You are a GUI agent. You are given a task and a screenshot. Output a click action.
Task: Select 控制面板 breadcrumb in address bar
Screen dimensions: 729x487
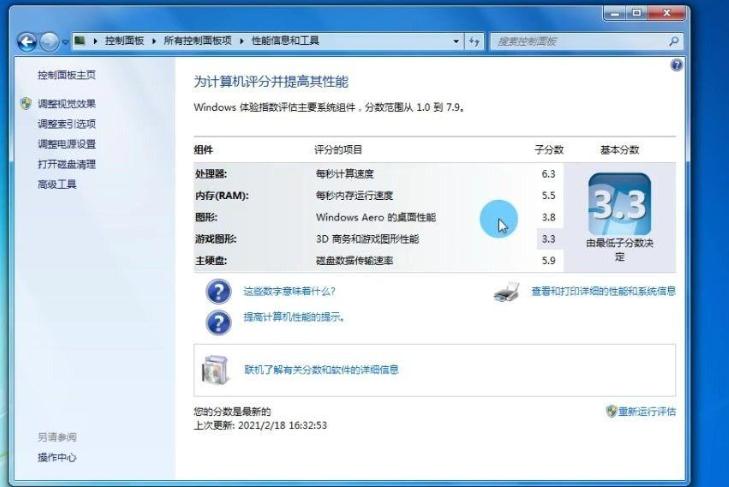pyautogui.click(x=124, y=41)
